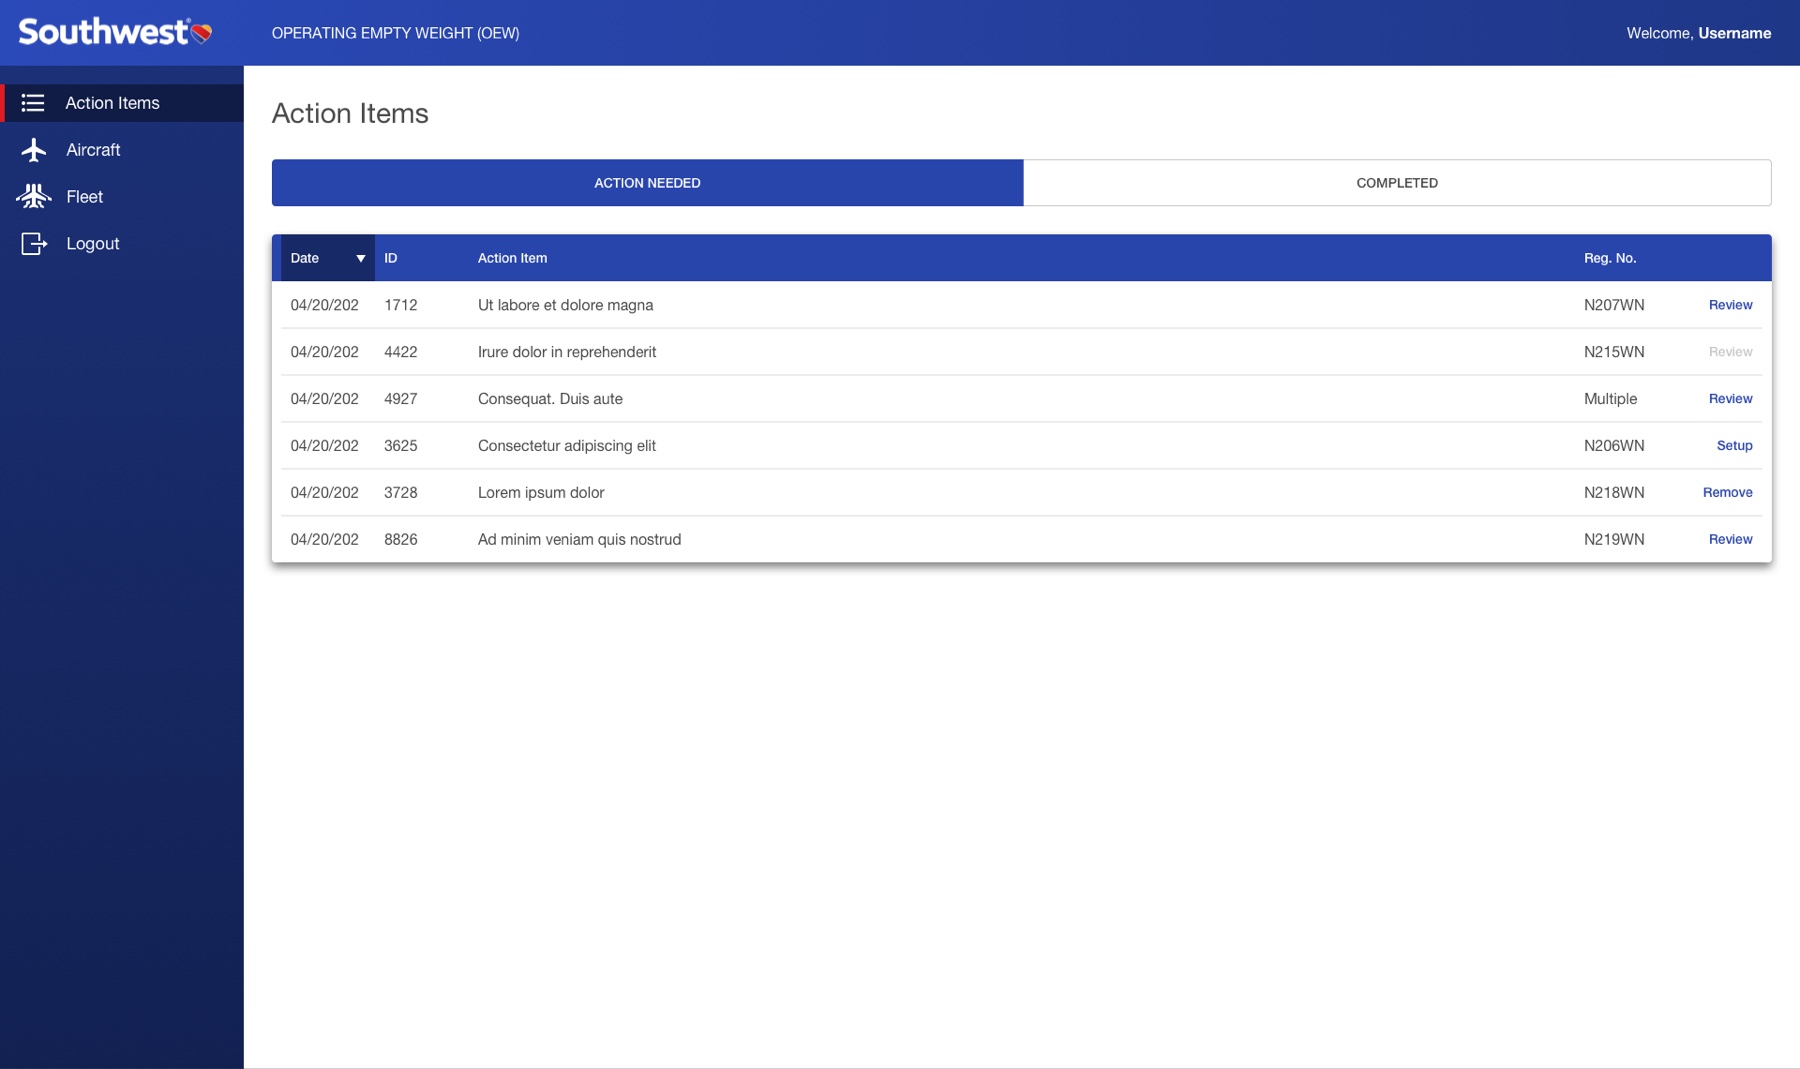Review action item 1712 for N207WN
This screenshot has width=1800, height=1069.
point(1729,305)
